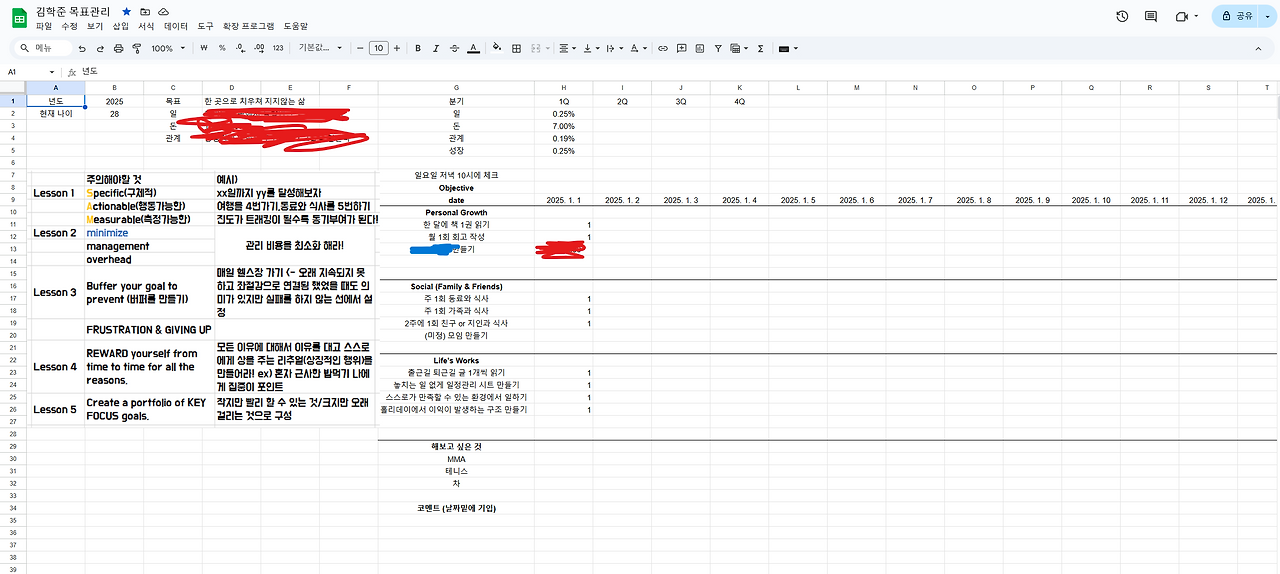Open the 도구 menu
The width and height of the screenshot is (1280, 574).
tap(206, 26)
